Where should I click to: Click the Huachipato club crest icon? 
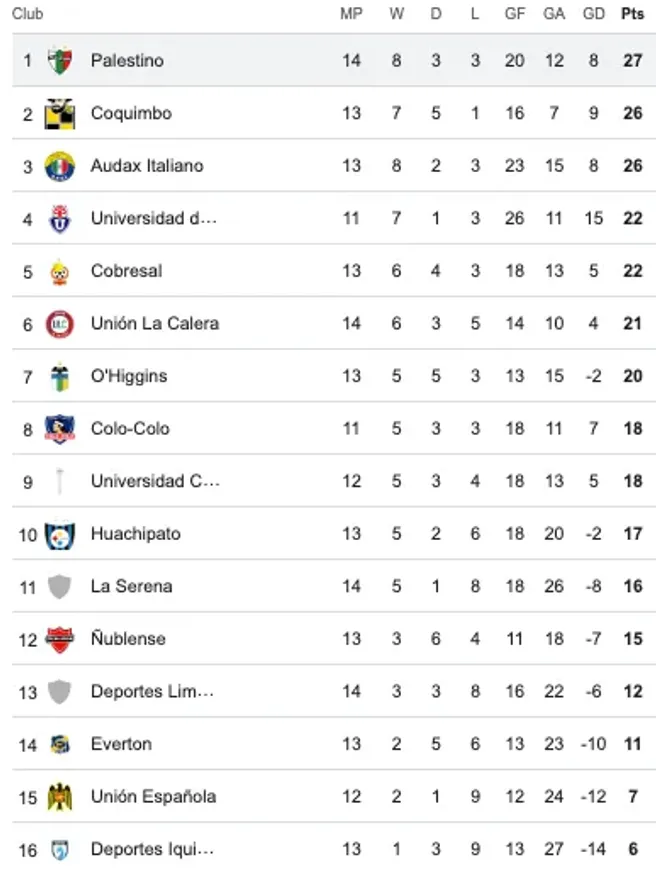[60, 534]
